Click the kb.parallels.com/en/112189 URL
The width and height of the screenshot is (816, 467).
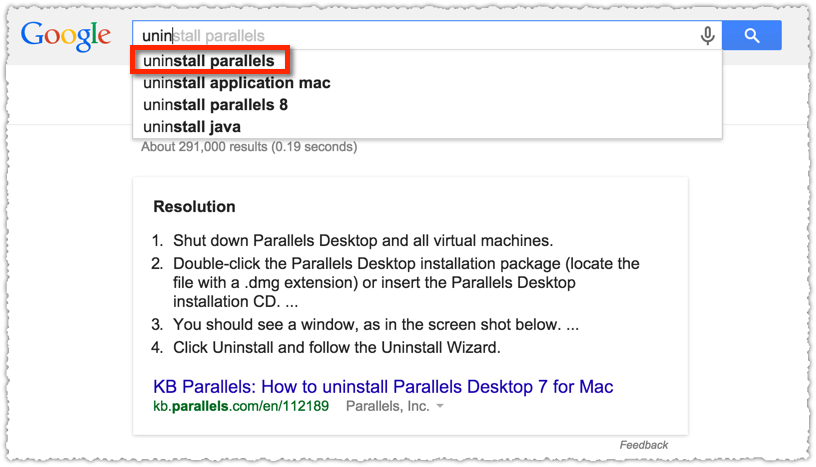click(241, 406)
